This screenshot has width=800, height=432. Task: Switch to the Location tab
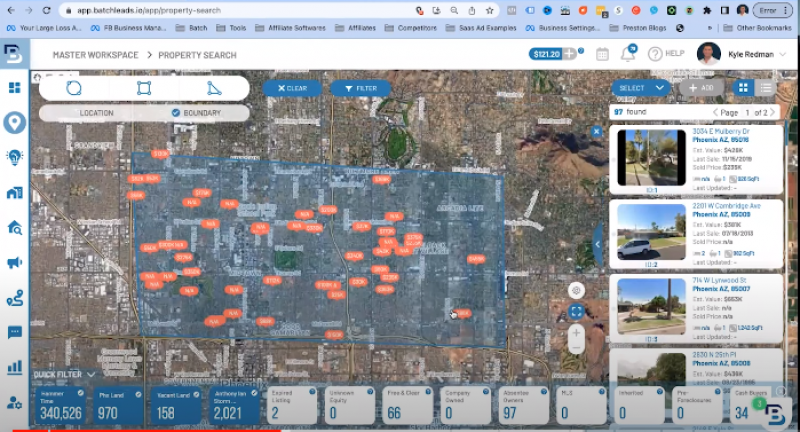click(x=97, y=113)
